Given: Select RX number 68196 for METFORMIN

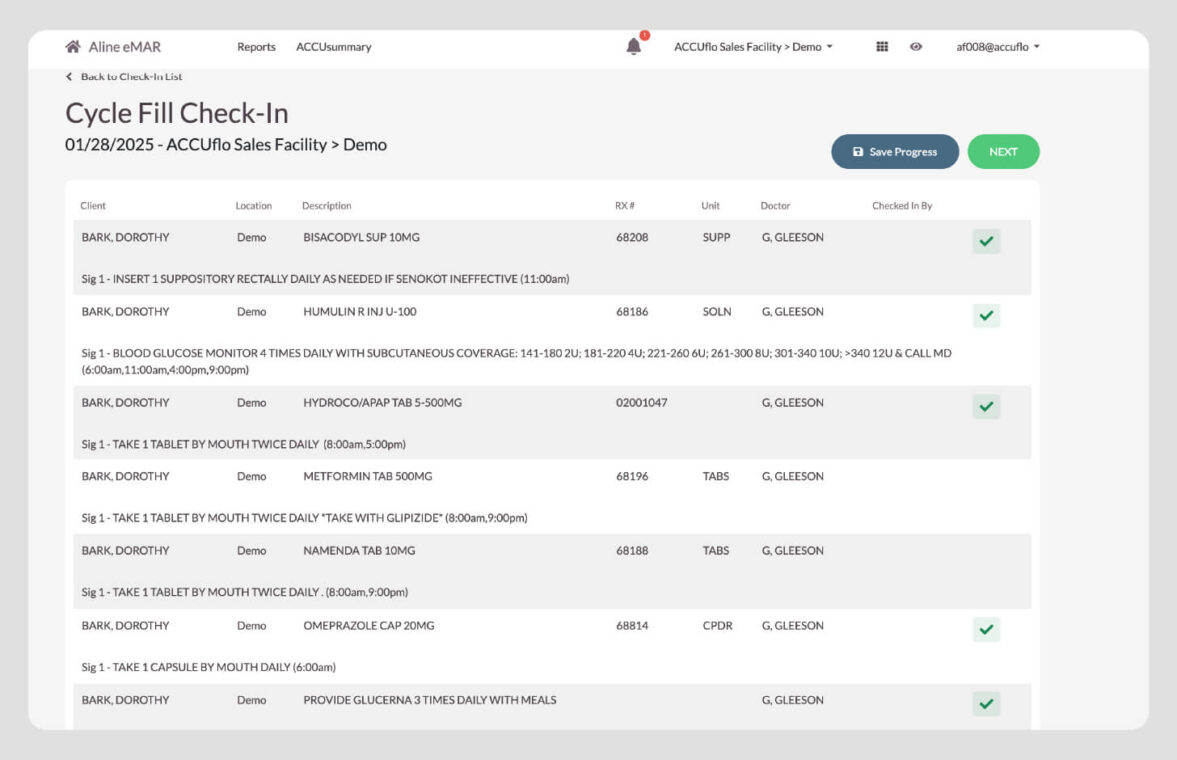Looking at the screenshot, I should point(630,476).
